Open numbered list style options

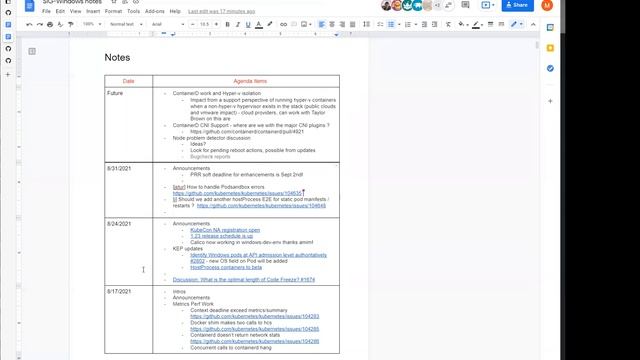(x=416, y=24)
